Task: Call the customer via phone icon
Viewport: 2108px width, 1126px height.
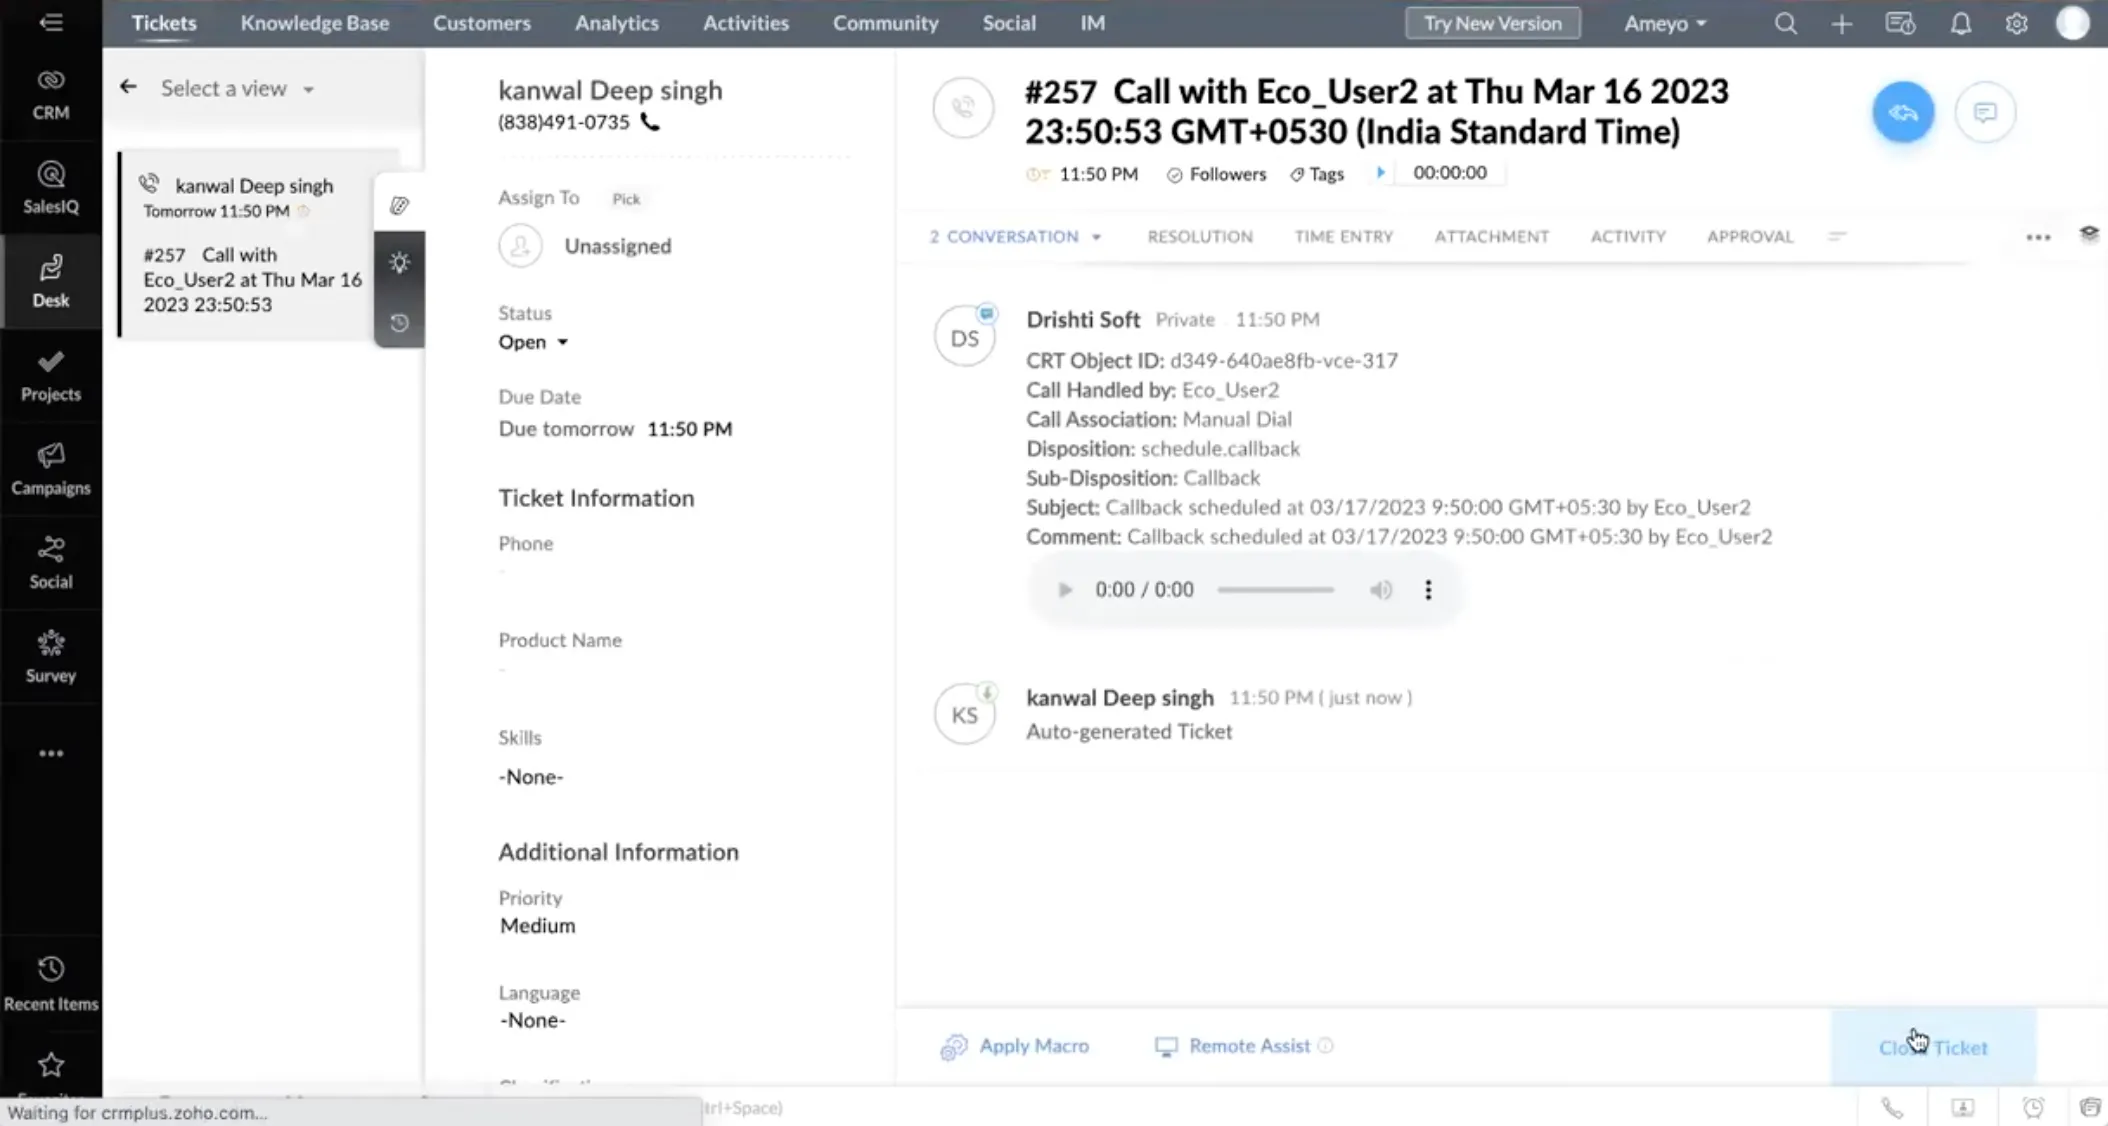Action: click(x=650, y=122)
